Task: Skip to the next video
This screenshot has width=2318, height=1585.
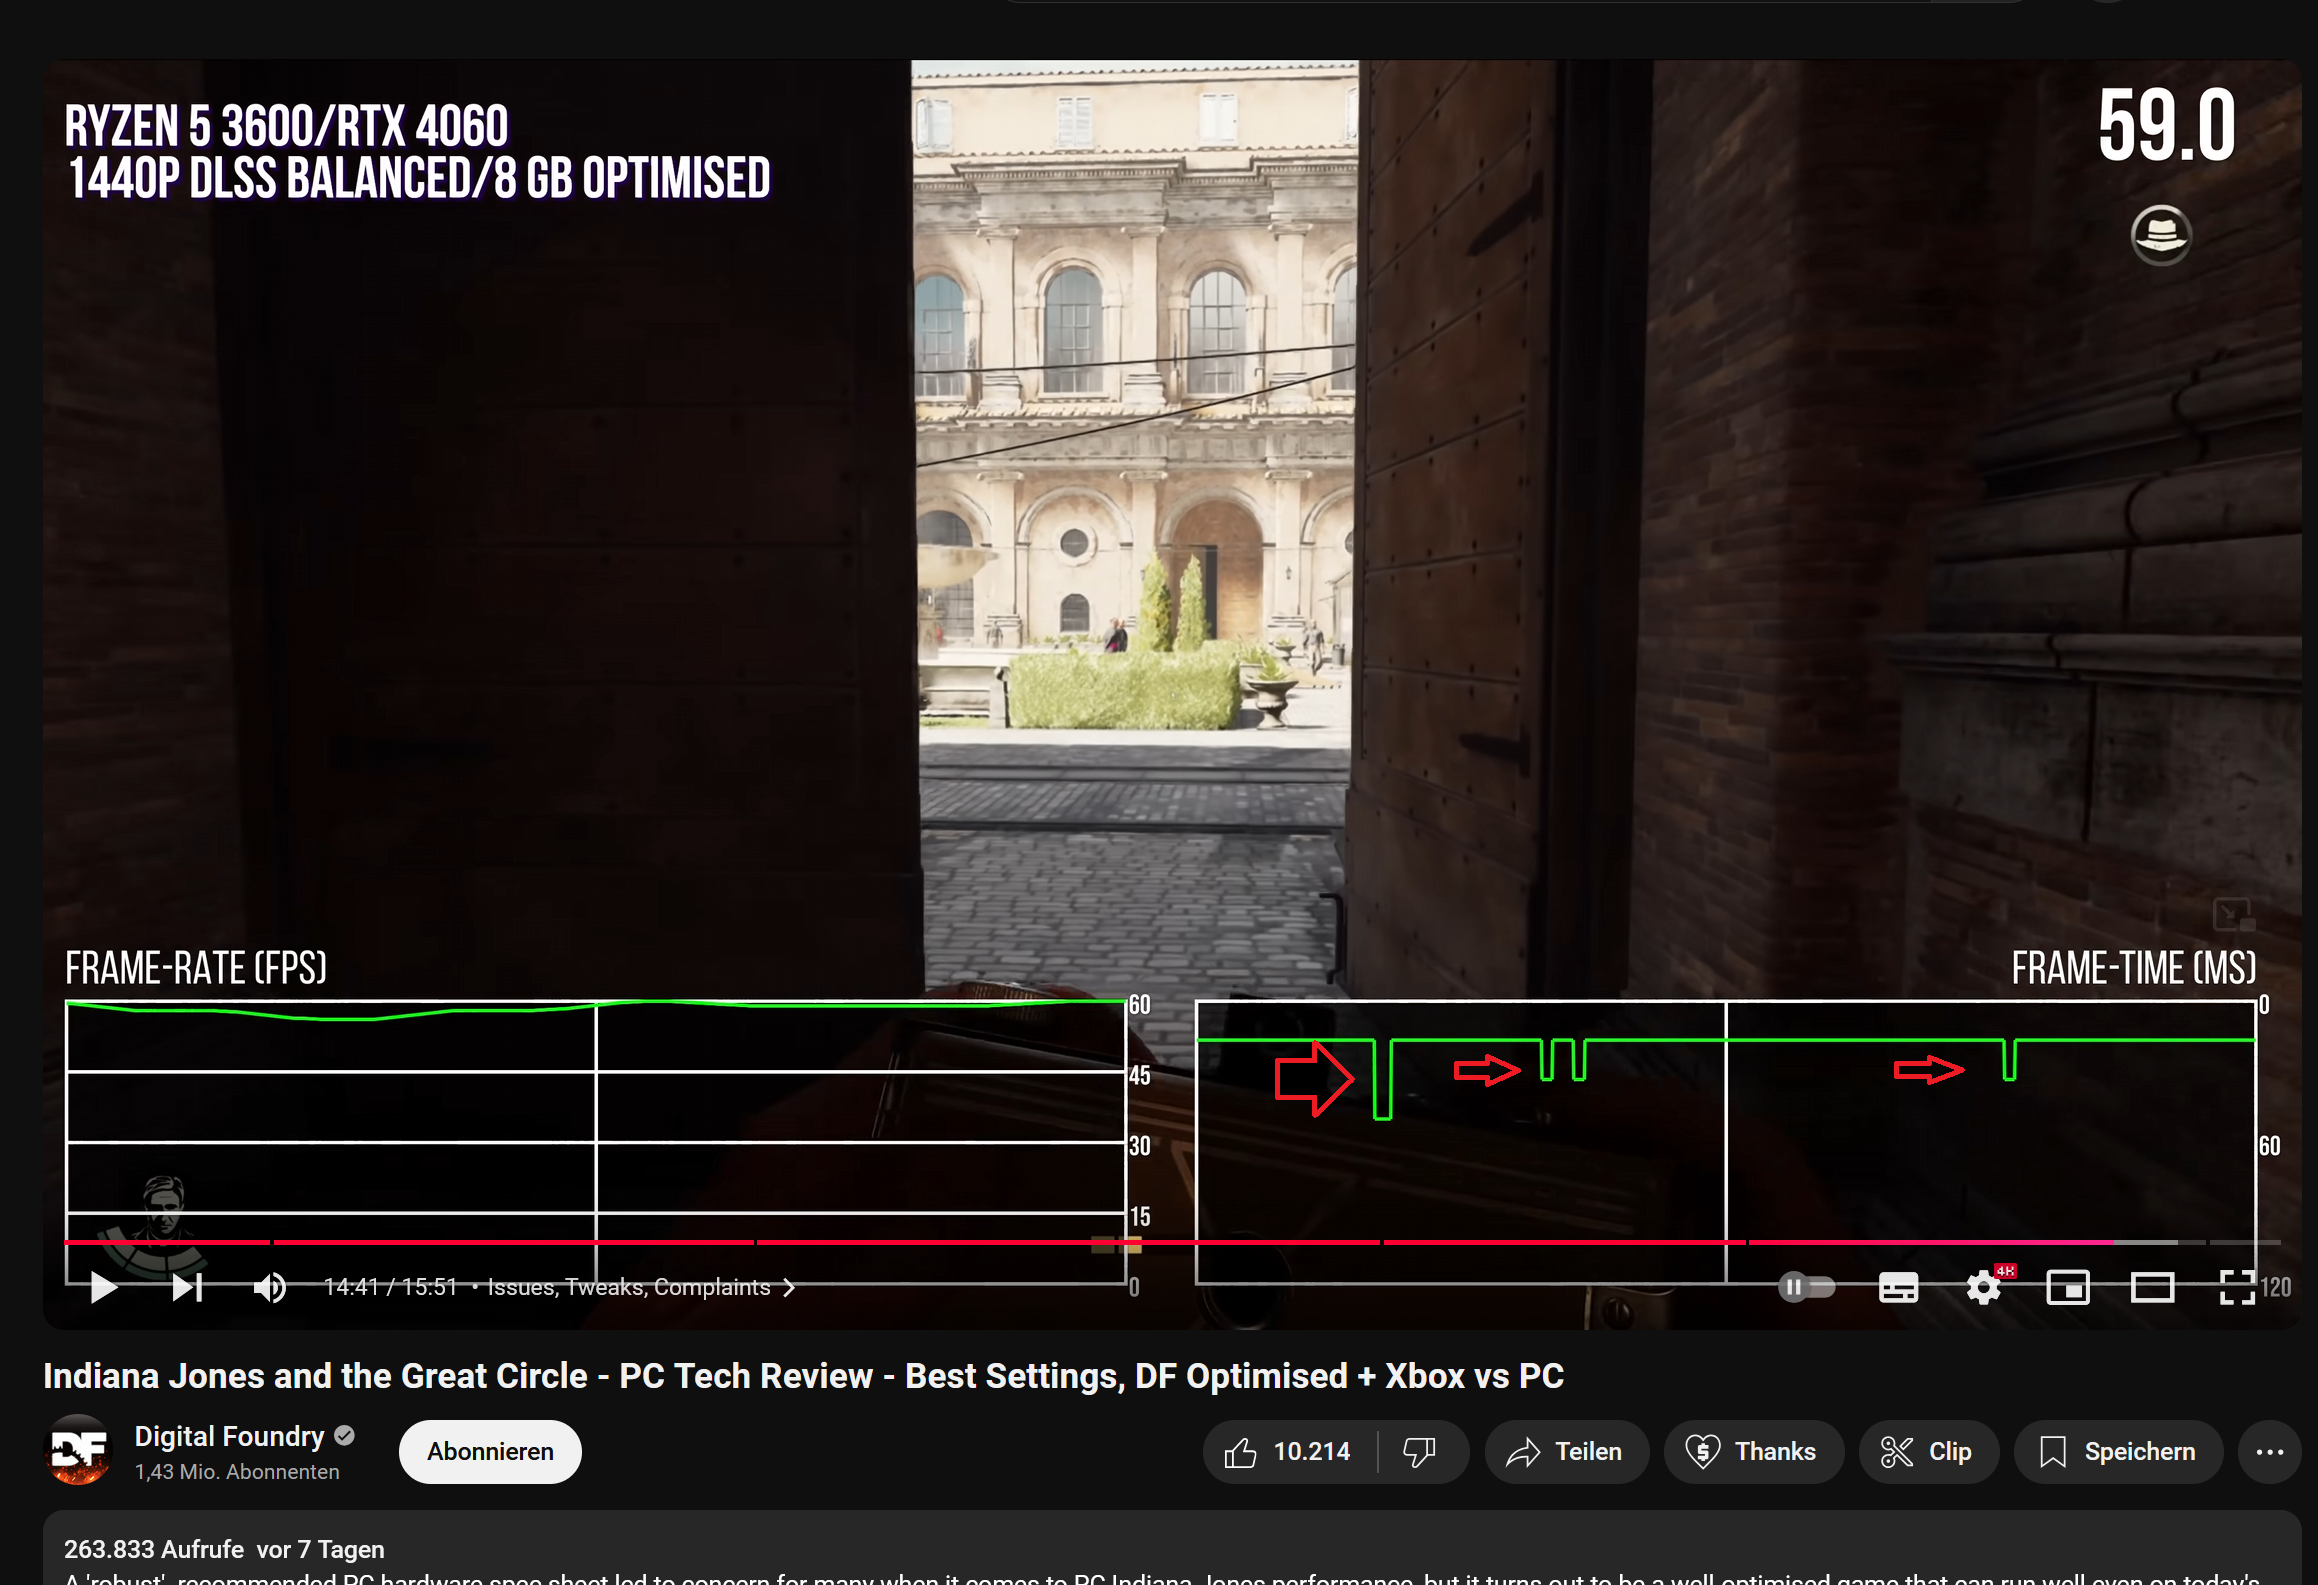Action: tap(187, 1287)
